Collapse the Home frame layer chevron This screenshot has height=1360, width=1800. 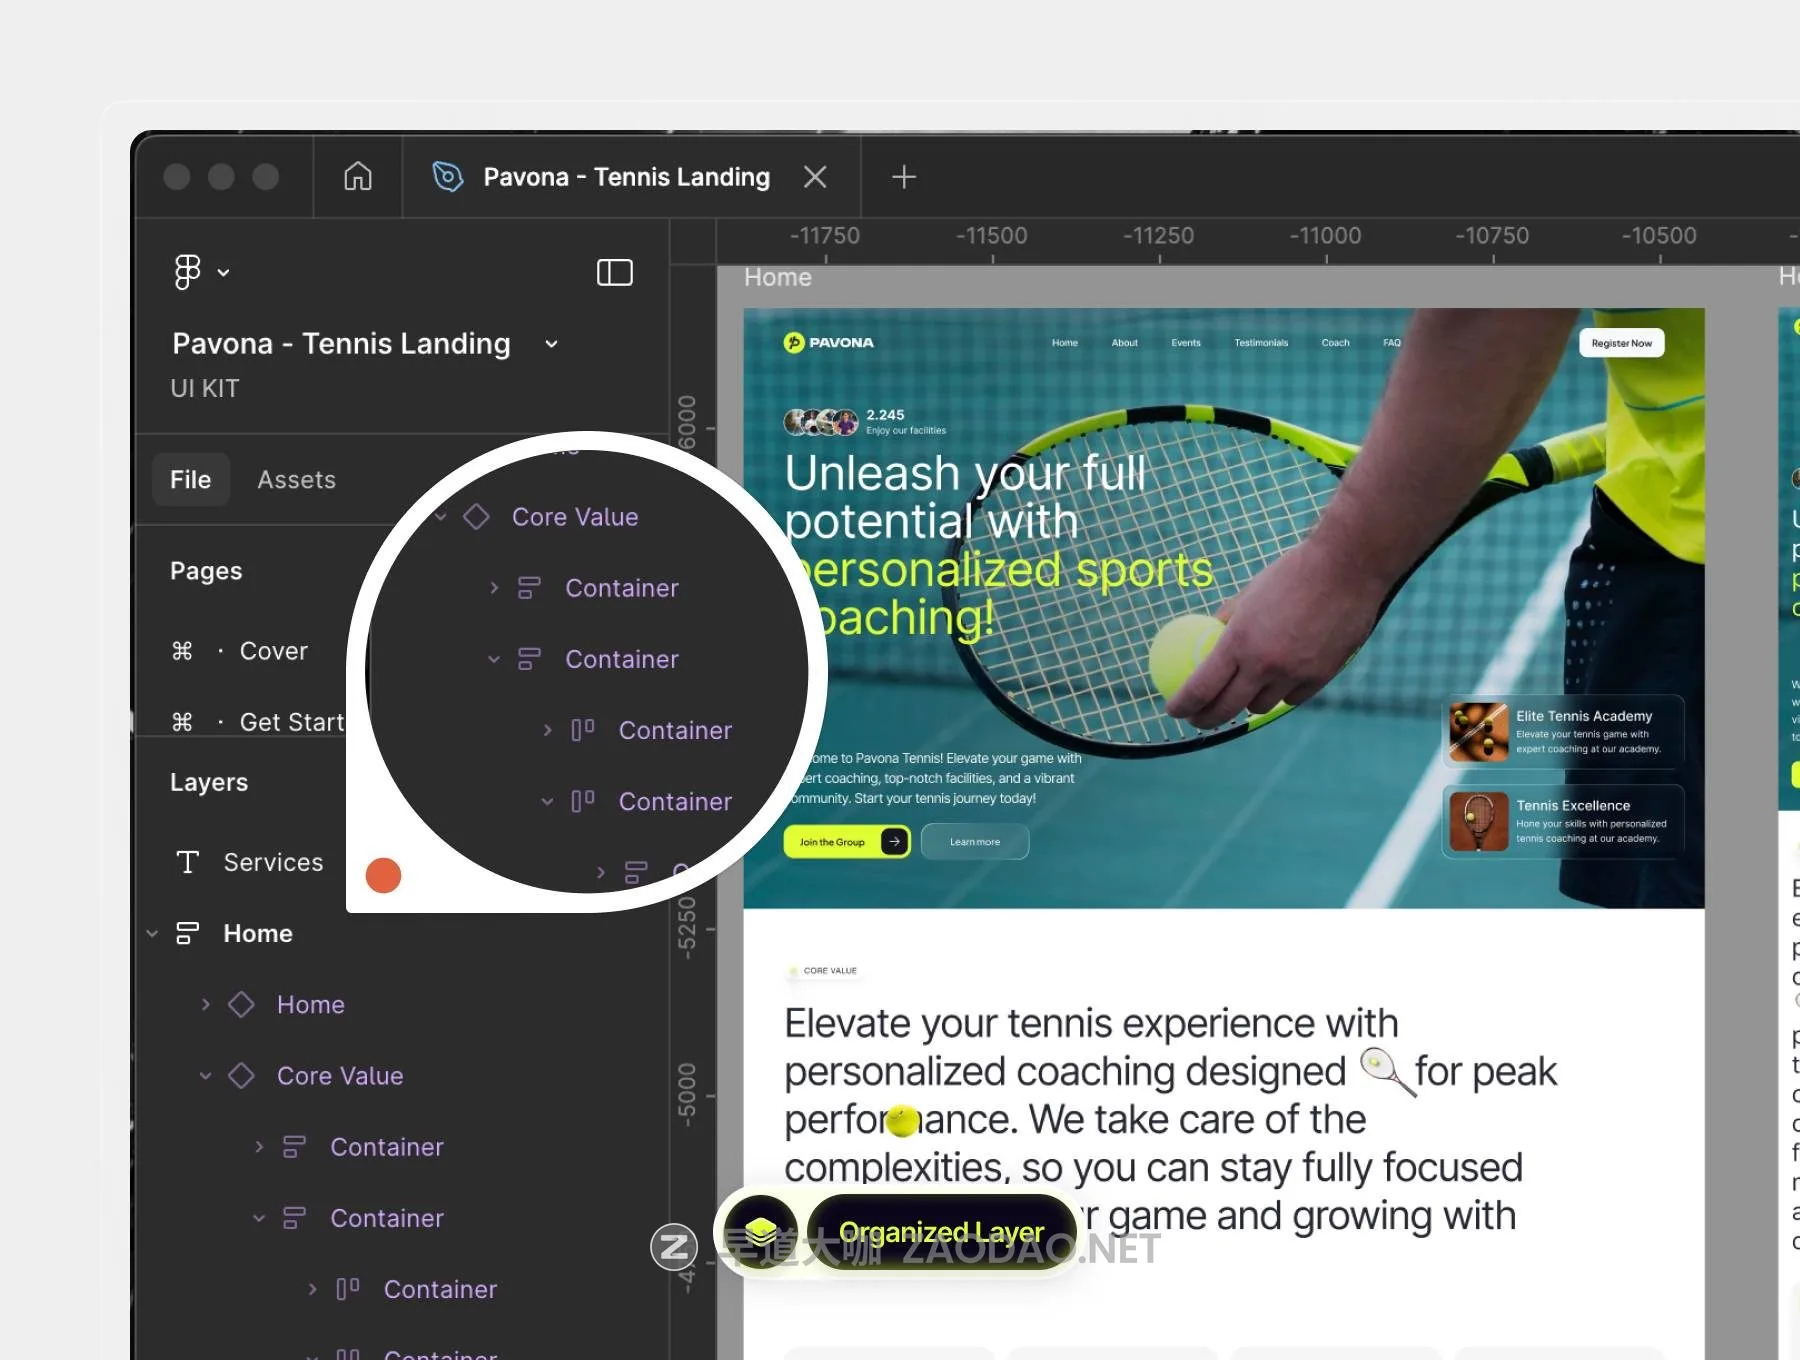(x=152, y=933)
